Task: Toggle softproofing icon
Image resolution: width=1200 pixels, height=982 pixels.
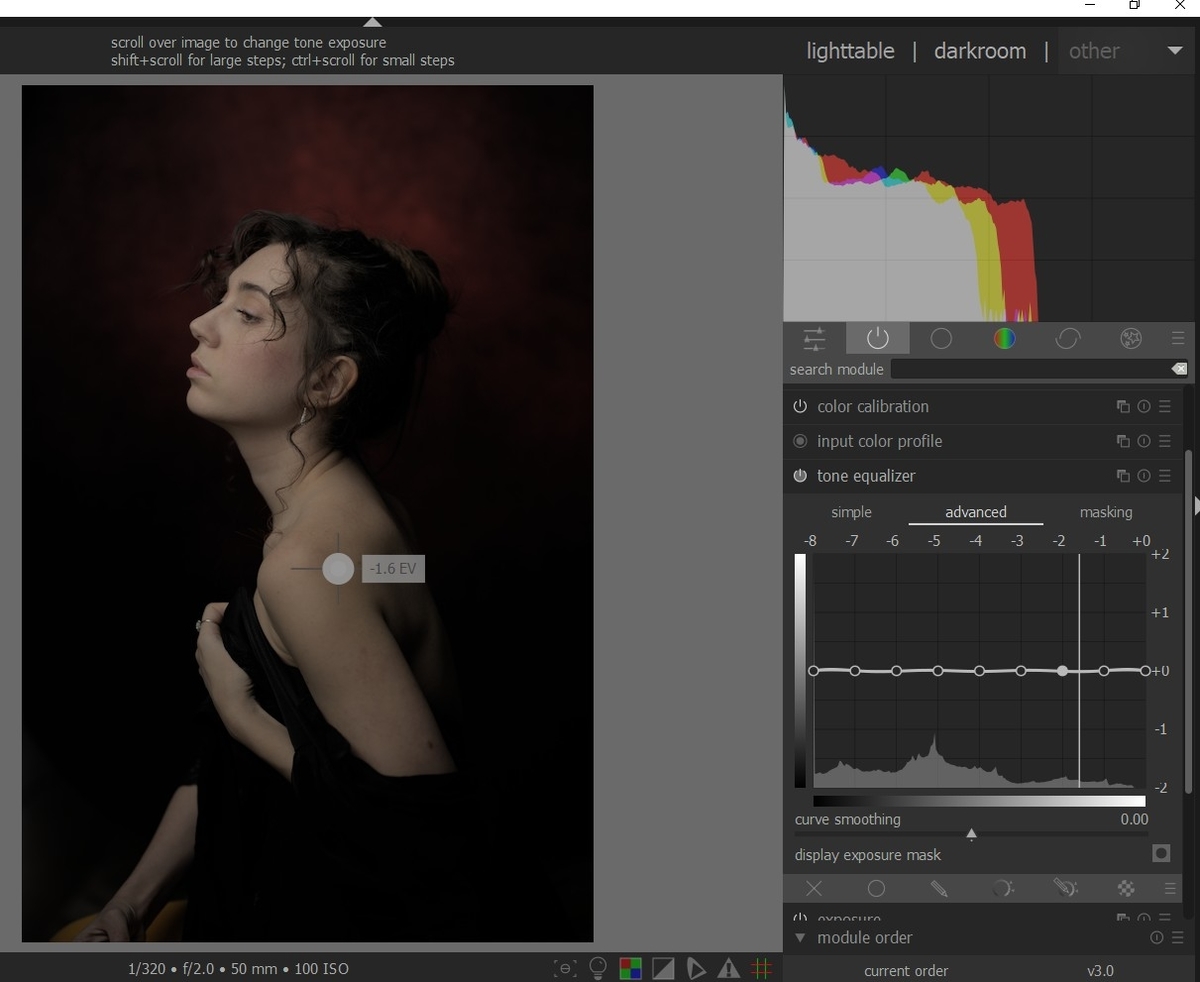Action: 696,968
